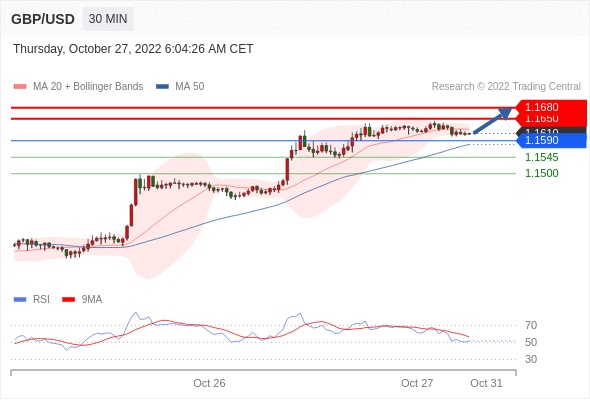The height and width of the screenshot is (400, 590).
Task: Click the RSI 30 level label
Action: tap(531, 359)
